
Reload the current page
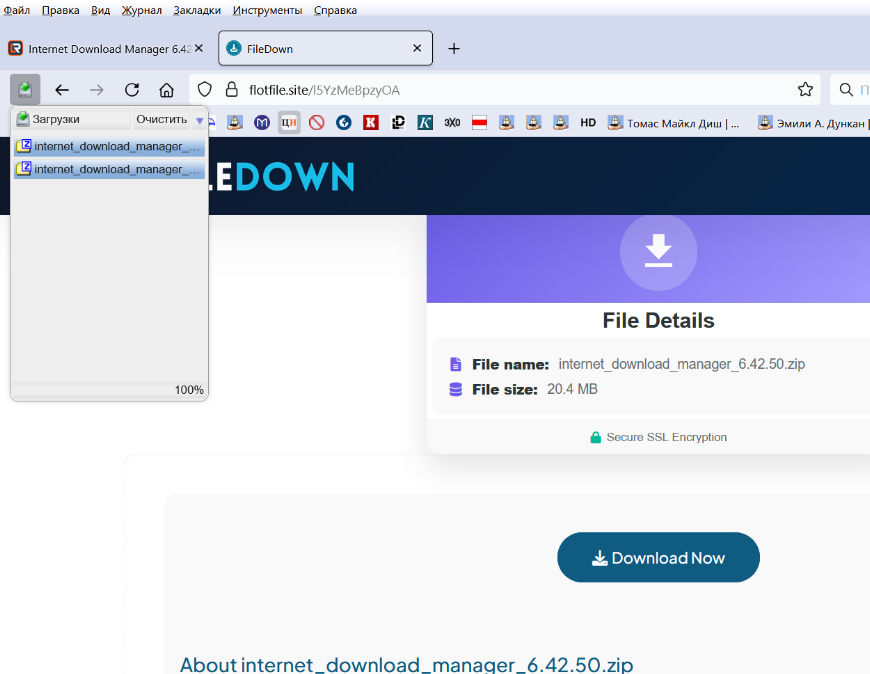131,89
